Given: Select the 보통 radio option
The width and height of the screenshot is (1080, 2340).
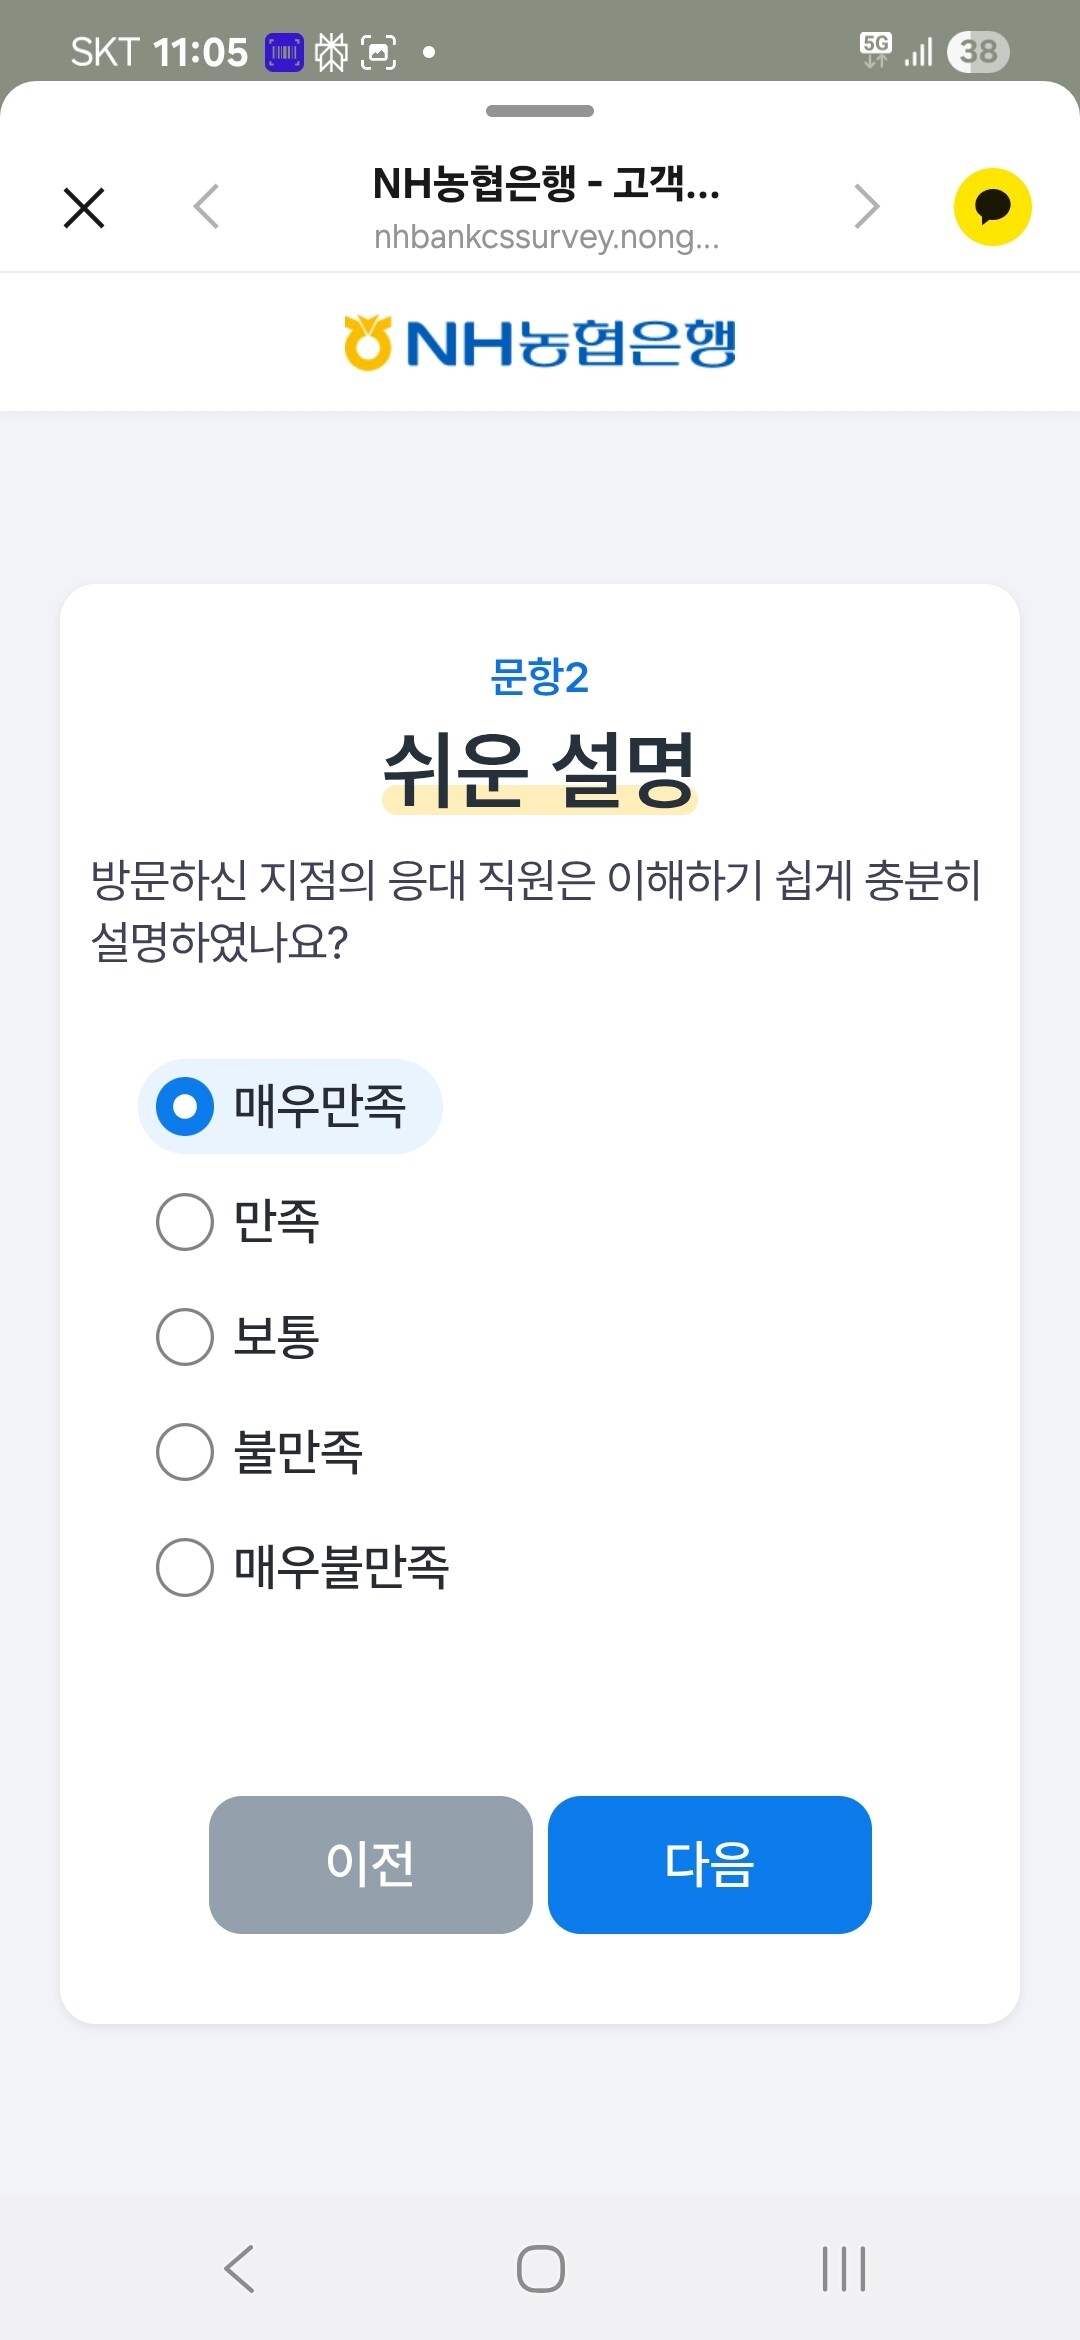Looking at the screenshot, I should coord(185,1337).
